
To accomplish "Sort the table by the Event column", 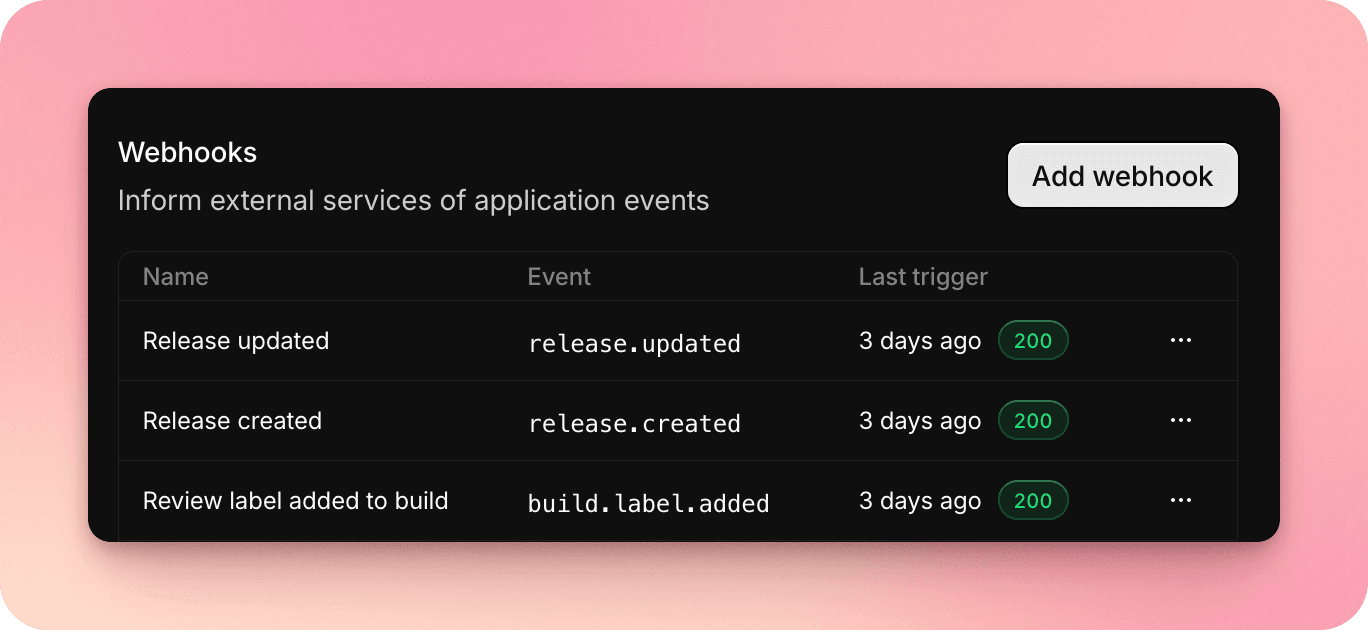I will pos(559,276).
